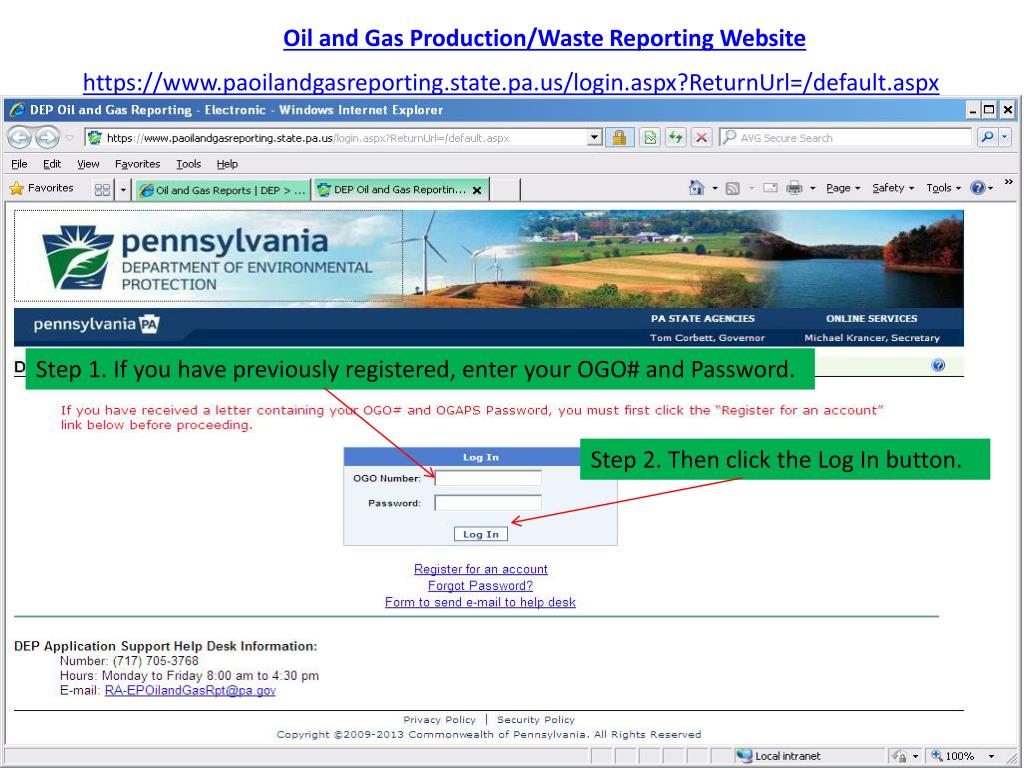
Task: Click inside the OGO Number field
Action: pos(488,478)
